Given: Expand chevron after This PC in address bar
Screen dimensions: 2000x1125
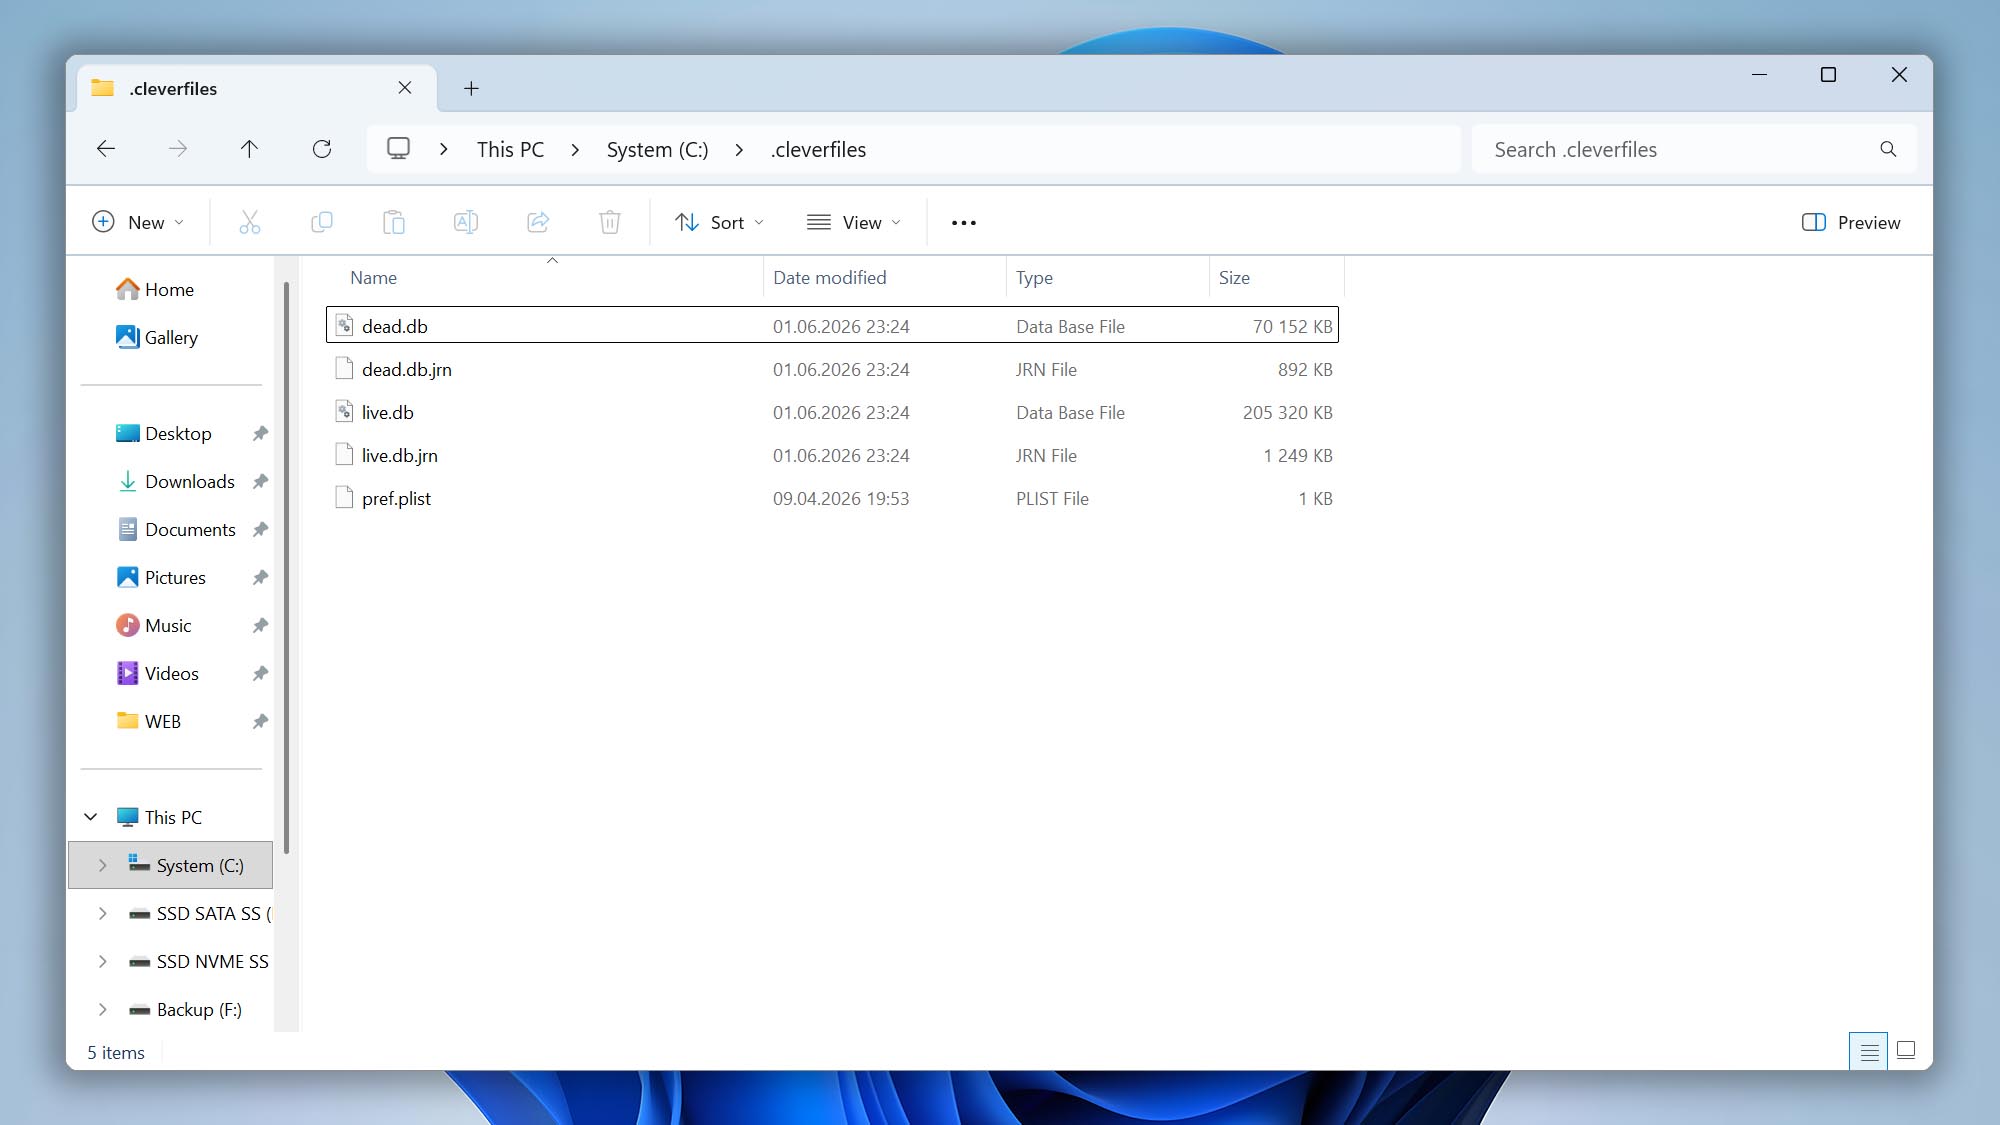Looking at the screenshot, I should click(575, 149).
